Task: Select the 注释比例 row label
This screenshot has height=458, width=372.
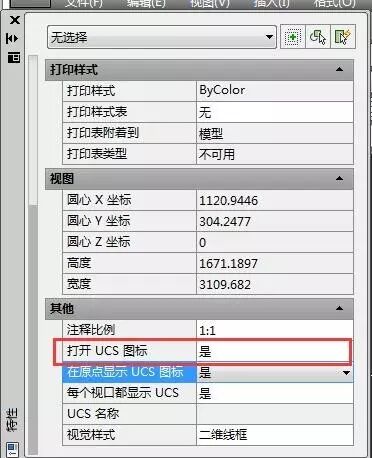Action: coord(129,330)
